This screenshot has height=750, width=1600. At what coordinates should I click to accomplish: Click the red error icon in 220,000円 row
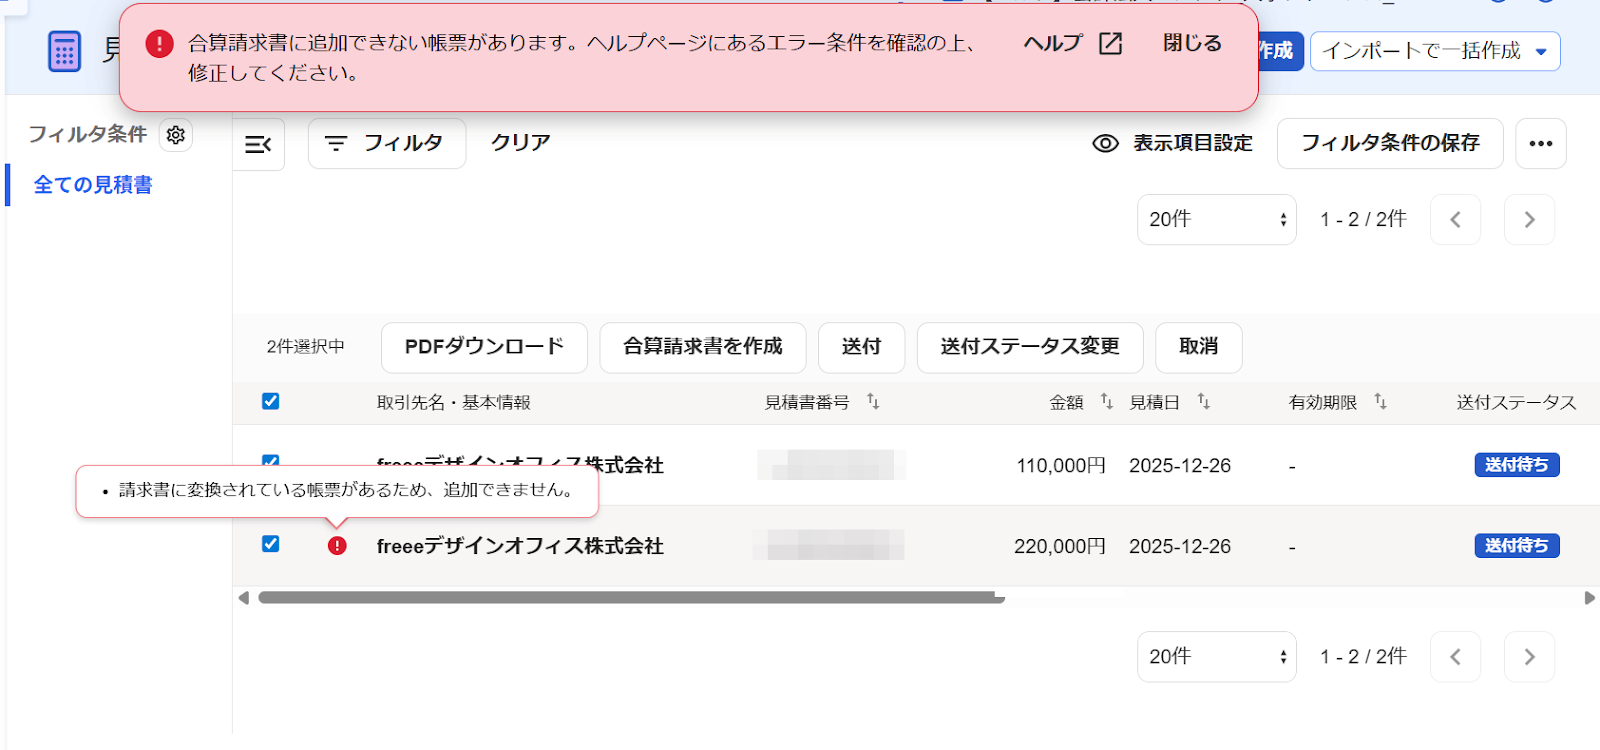pyautogui.click(x=337, y=546)
